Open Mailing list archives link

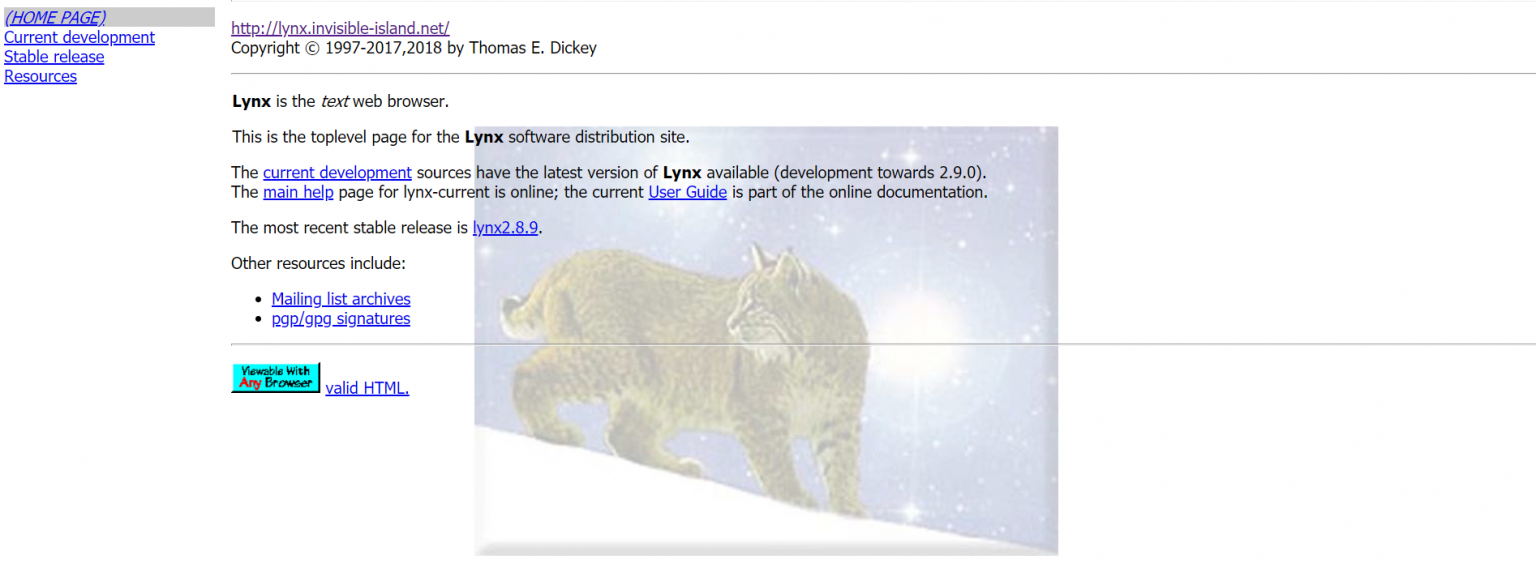[341, 299]
